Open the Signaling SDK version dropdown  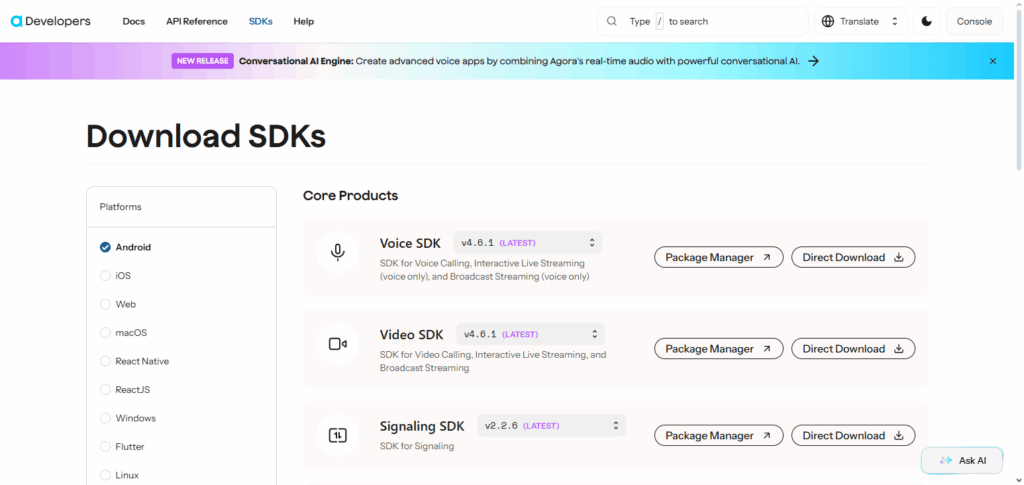(x=551, y=426)
